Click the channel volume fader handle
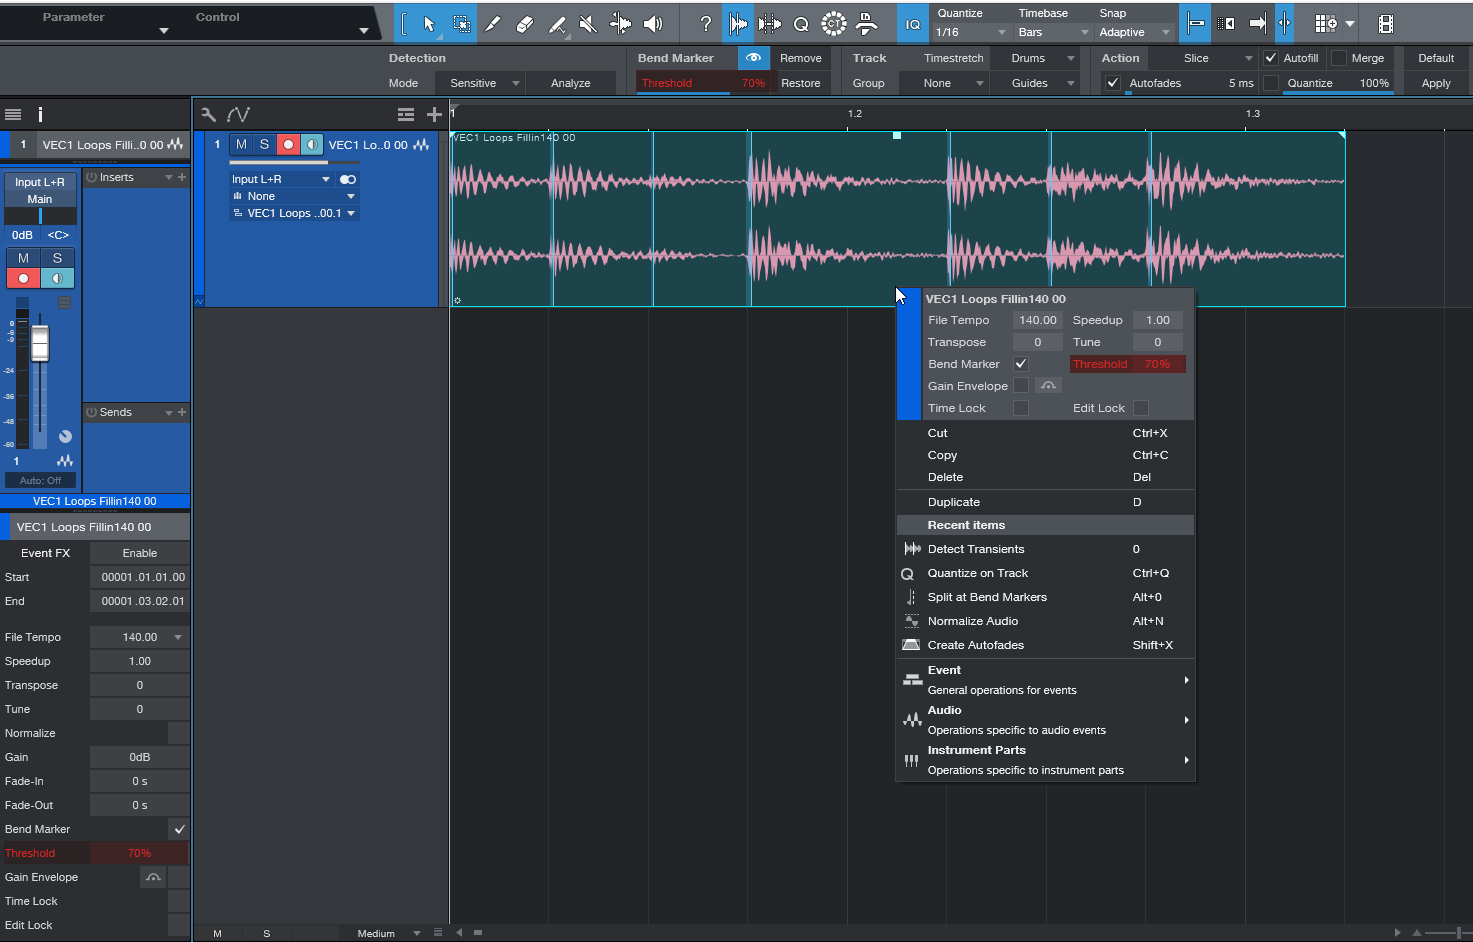Image resolution: width=1473 pixels, height=942 pixels. (x=40, y=344)
